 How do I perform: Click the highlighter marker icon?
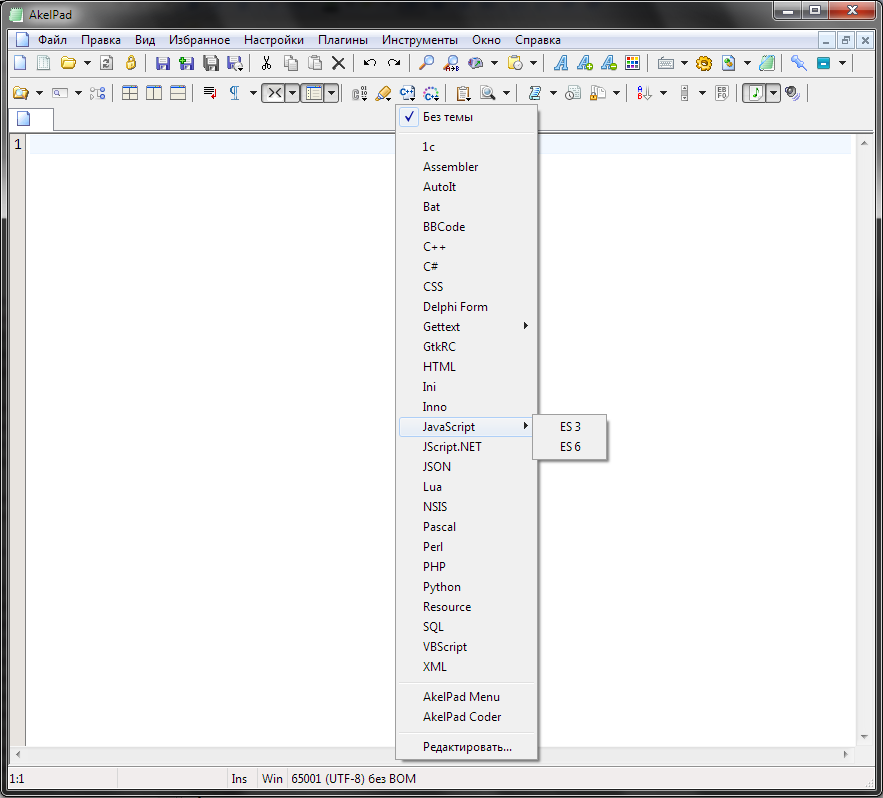383,93
